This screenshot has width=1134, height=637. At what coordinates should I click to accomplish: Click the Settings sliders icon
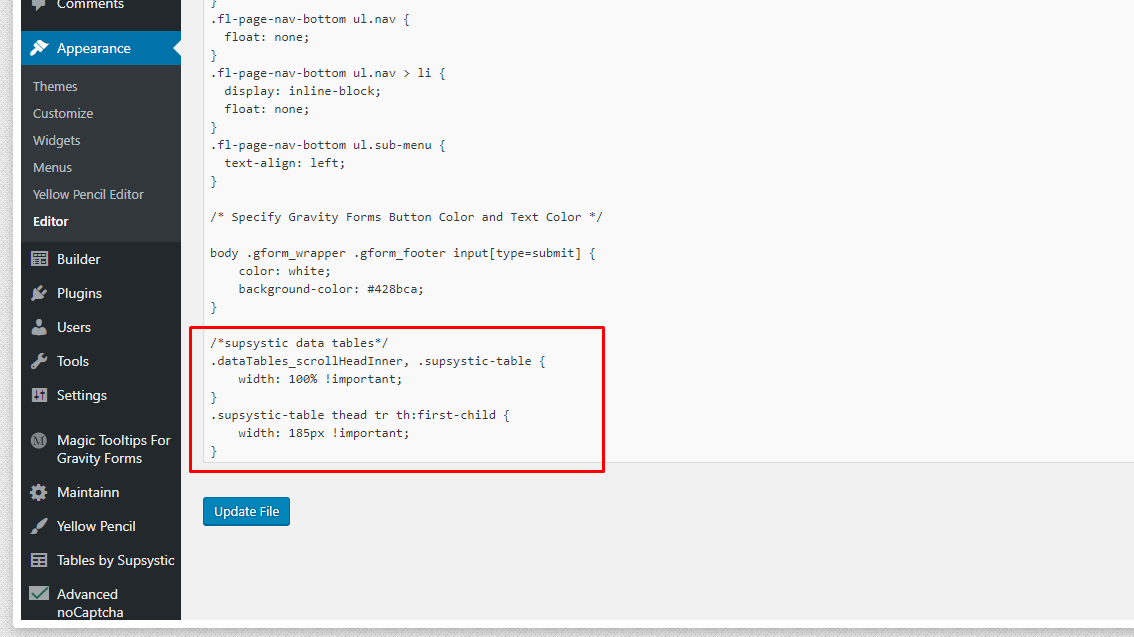[x=39, y=395]
